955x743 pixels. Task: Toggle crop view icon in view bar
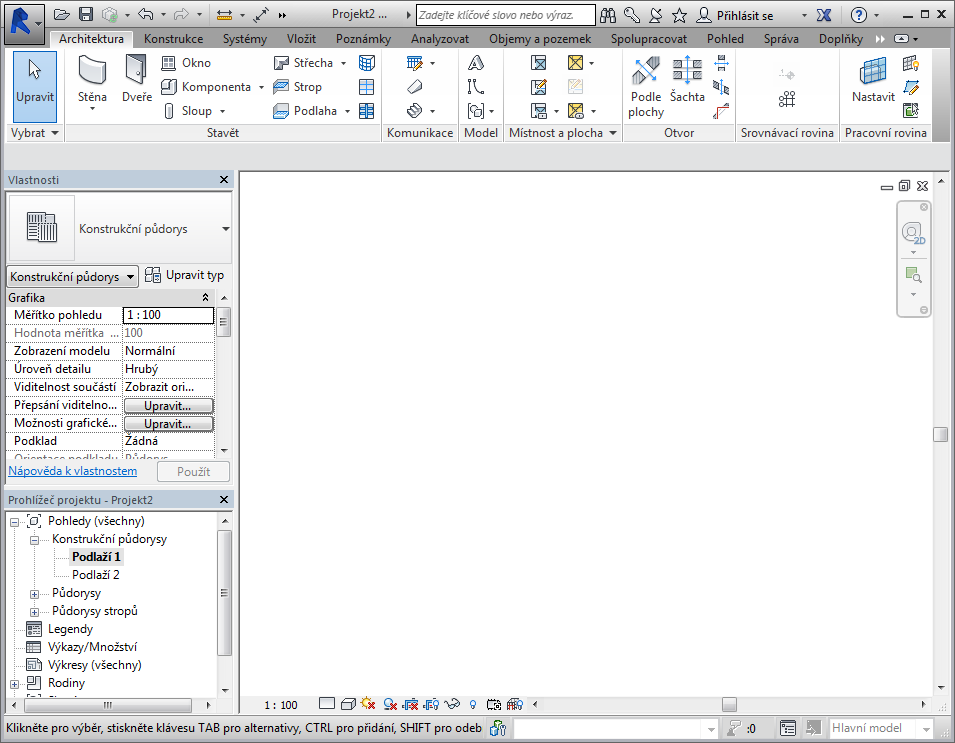tap(411, 705)
